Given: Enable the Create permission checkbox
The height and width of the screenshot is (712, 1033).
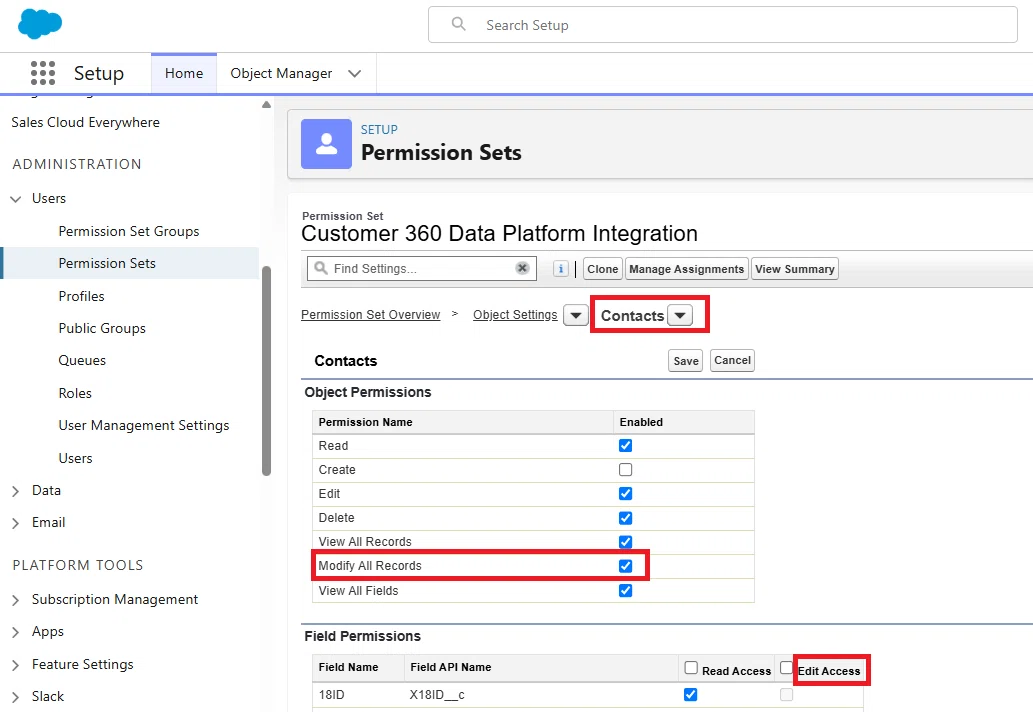Looking at the screenshot, I should [x=625, y=470].
